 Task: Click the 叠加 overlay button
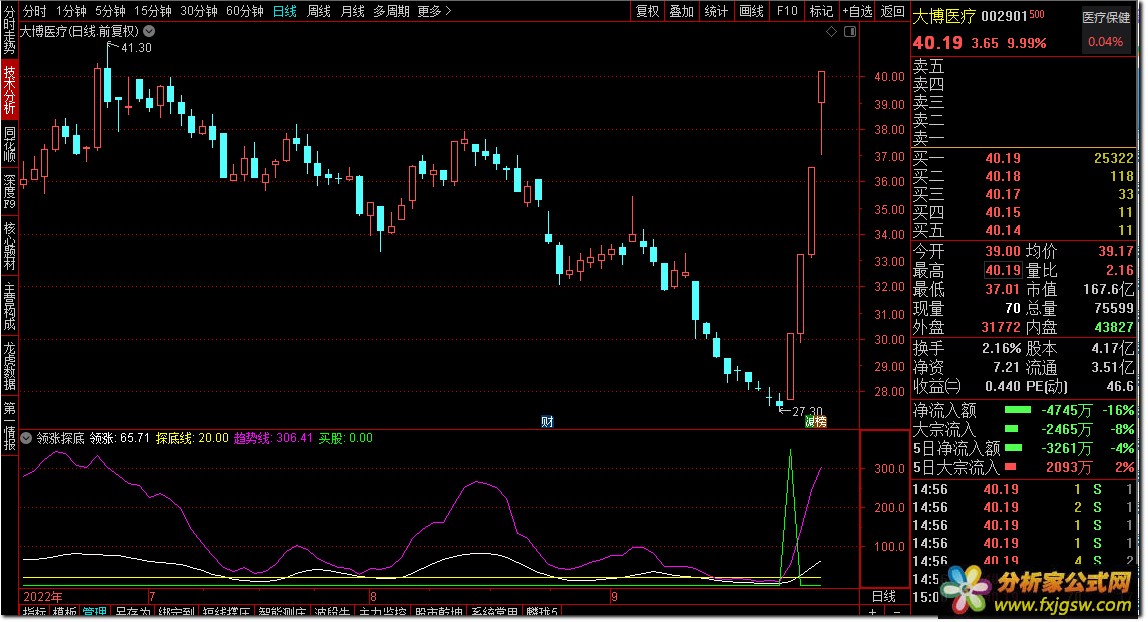(x=682, y=11)
